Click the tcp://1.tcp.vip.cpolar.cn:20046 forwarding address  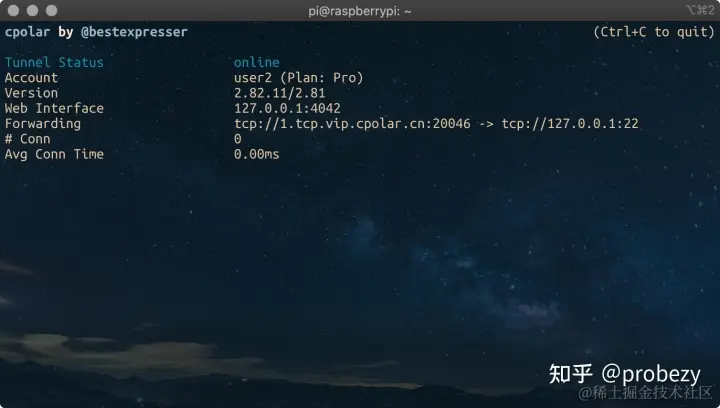pyautogui.click(x=352, y=124)
